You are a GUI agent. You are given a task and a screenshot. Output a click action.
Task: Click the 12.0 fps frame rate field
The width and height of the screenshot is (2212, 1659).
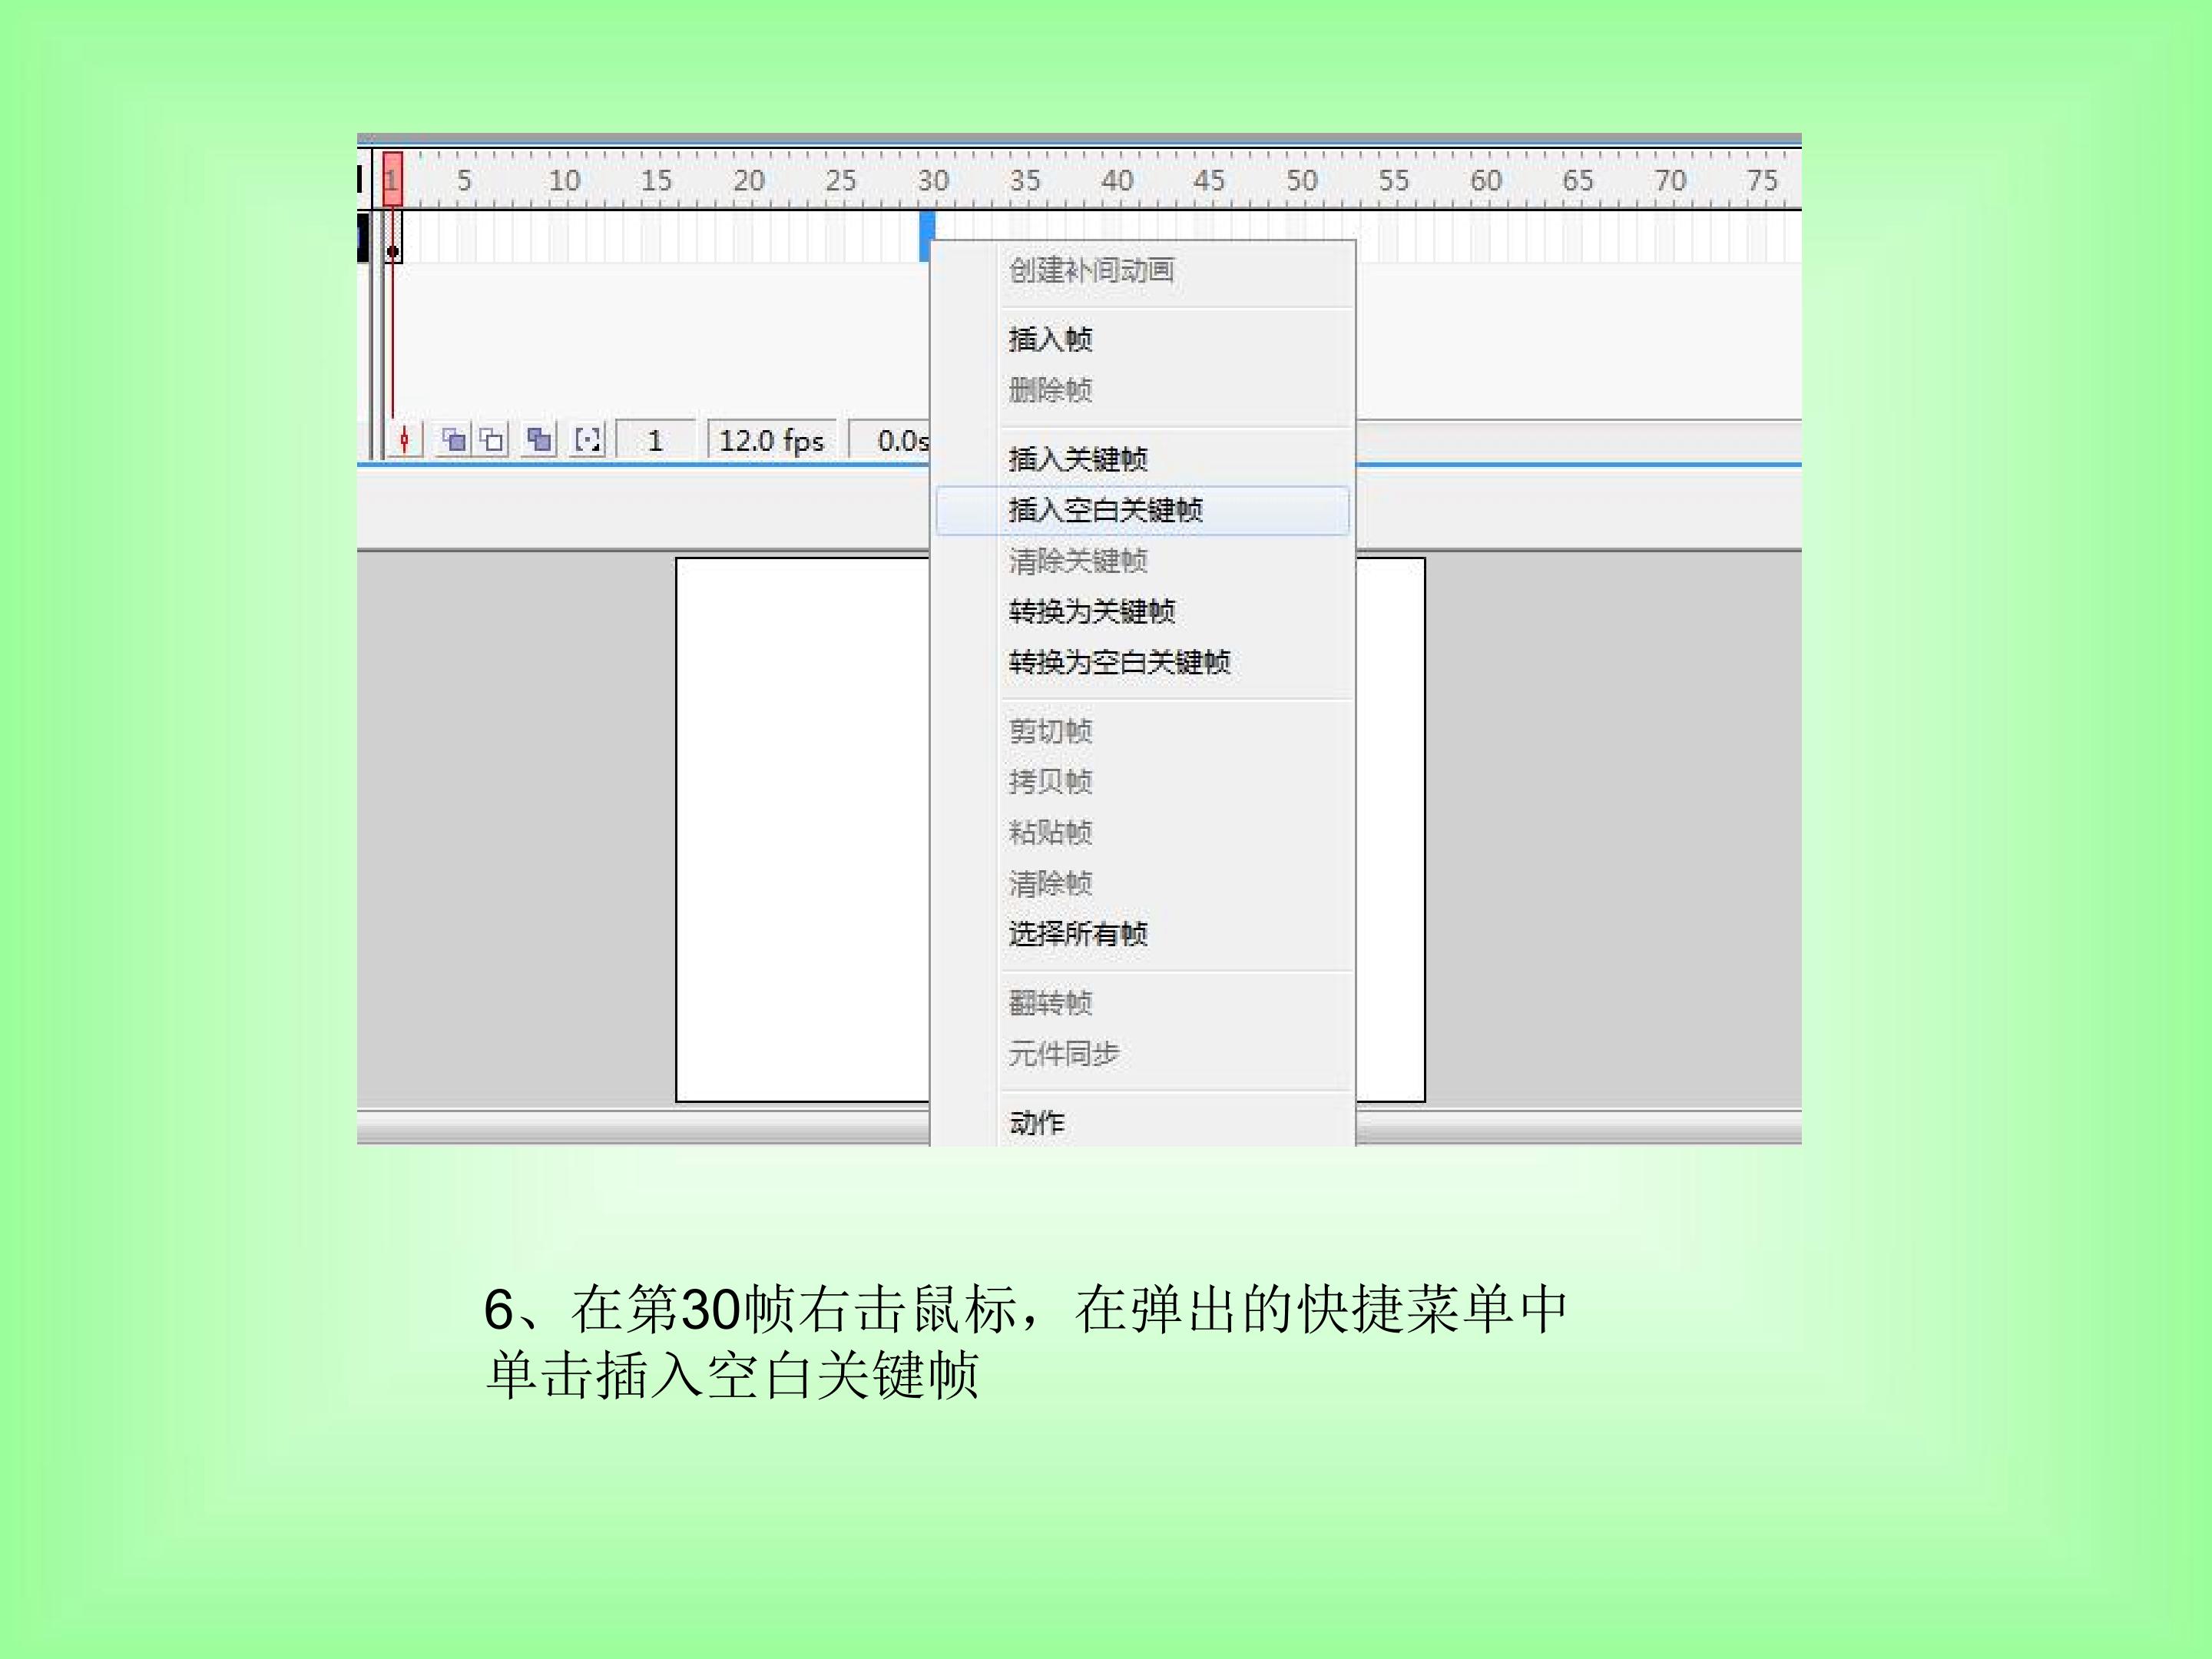point(771,441)
